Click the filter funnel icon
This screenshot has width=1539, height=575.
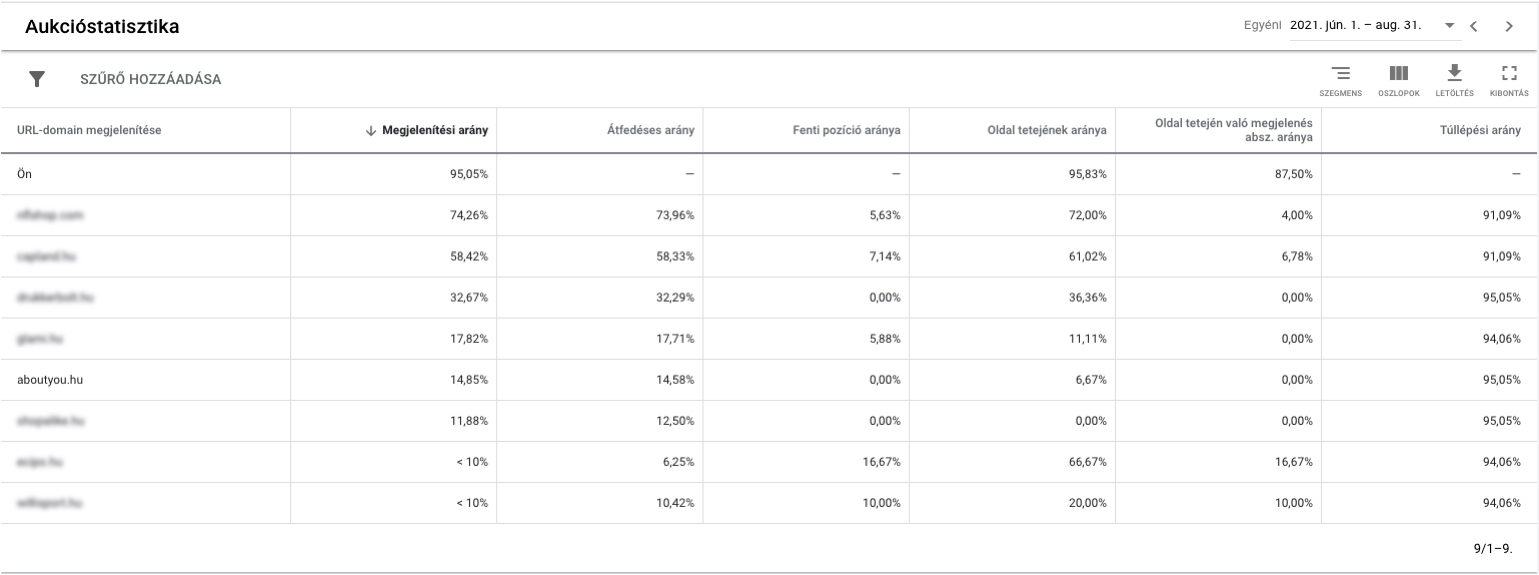point(37,79)
